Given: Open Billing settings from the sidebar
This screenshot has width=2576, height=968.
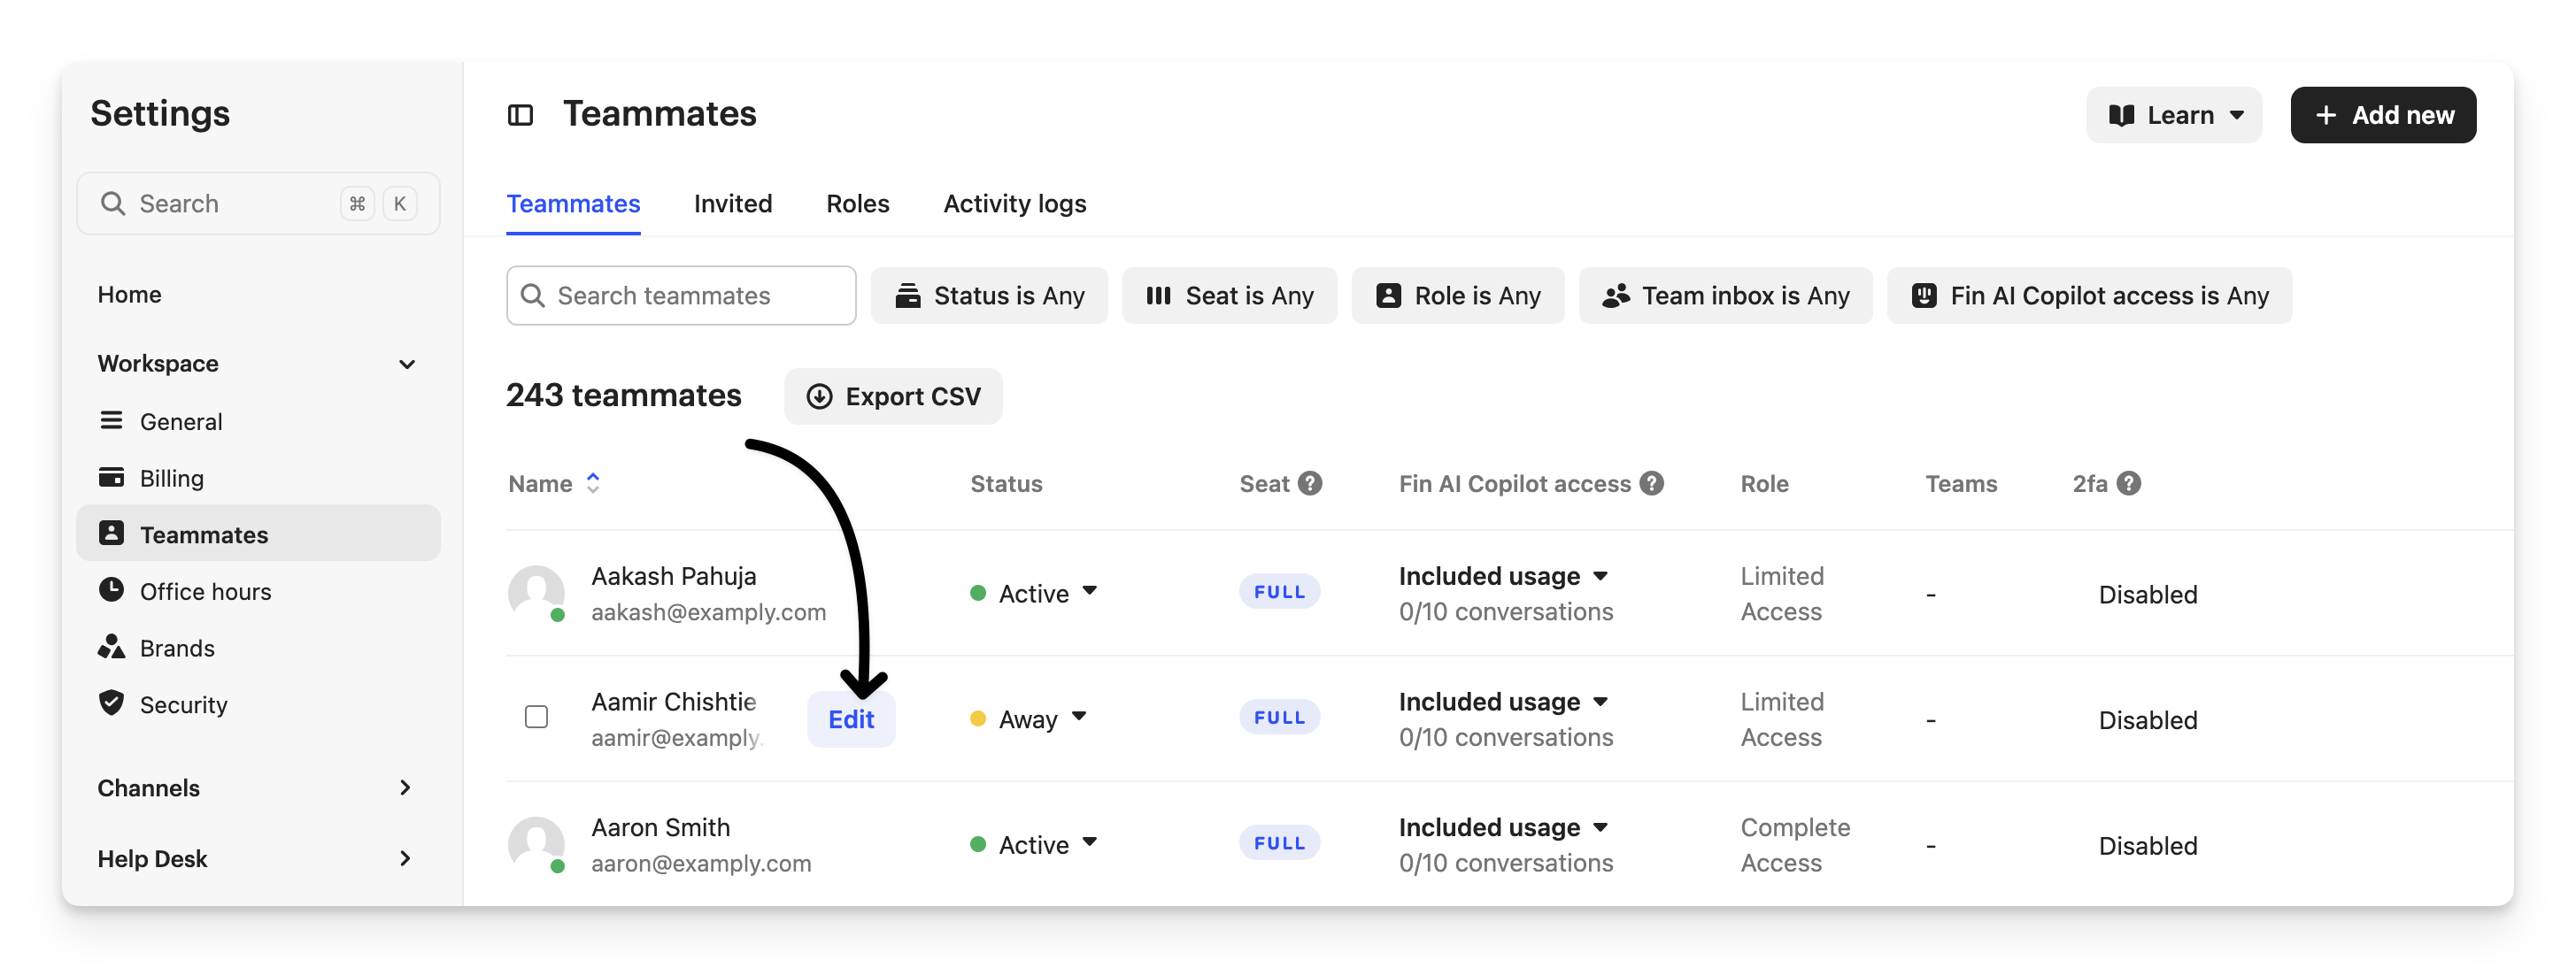Looking at the screenshot, I should pos(171,478).
